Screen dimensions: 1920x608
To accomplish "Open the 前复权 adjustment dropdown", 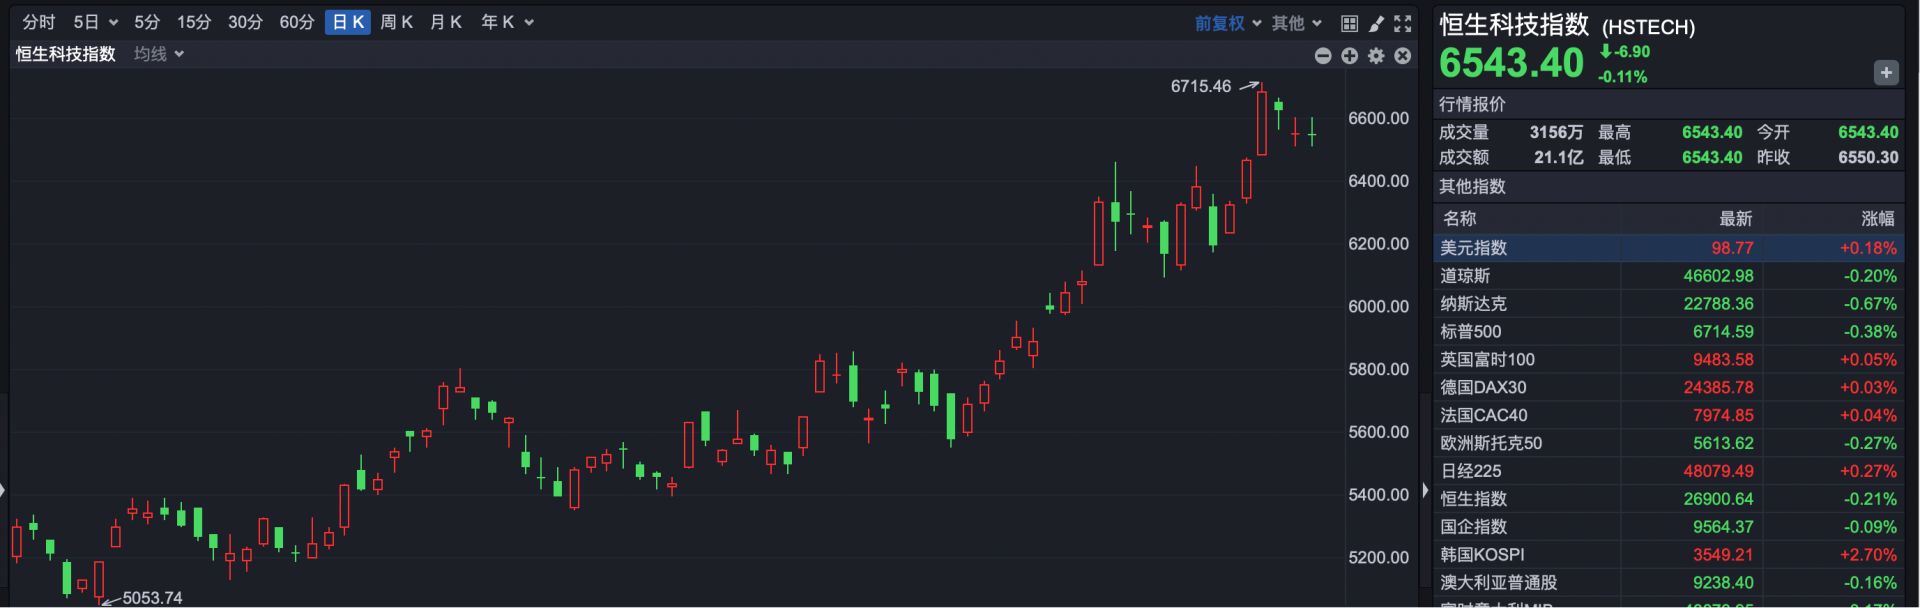I will tap(1227, 23).
